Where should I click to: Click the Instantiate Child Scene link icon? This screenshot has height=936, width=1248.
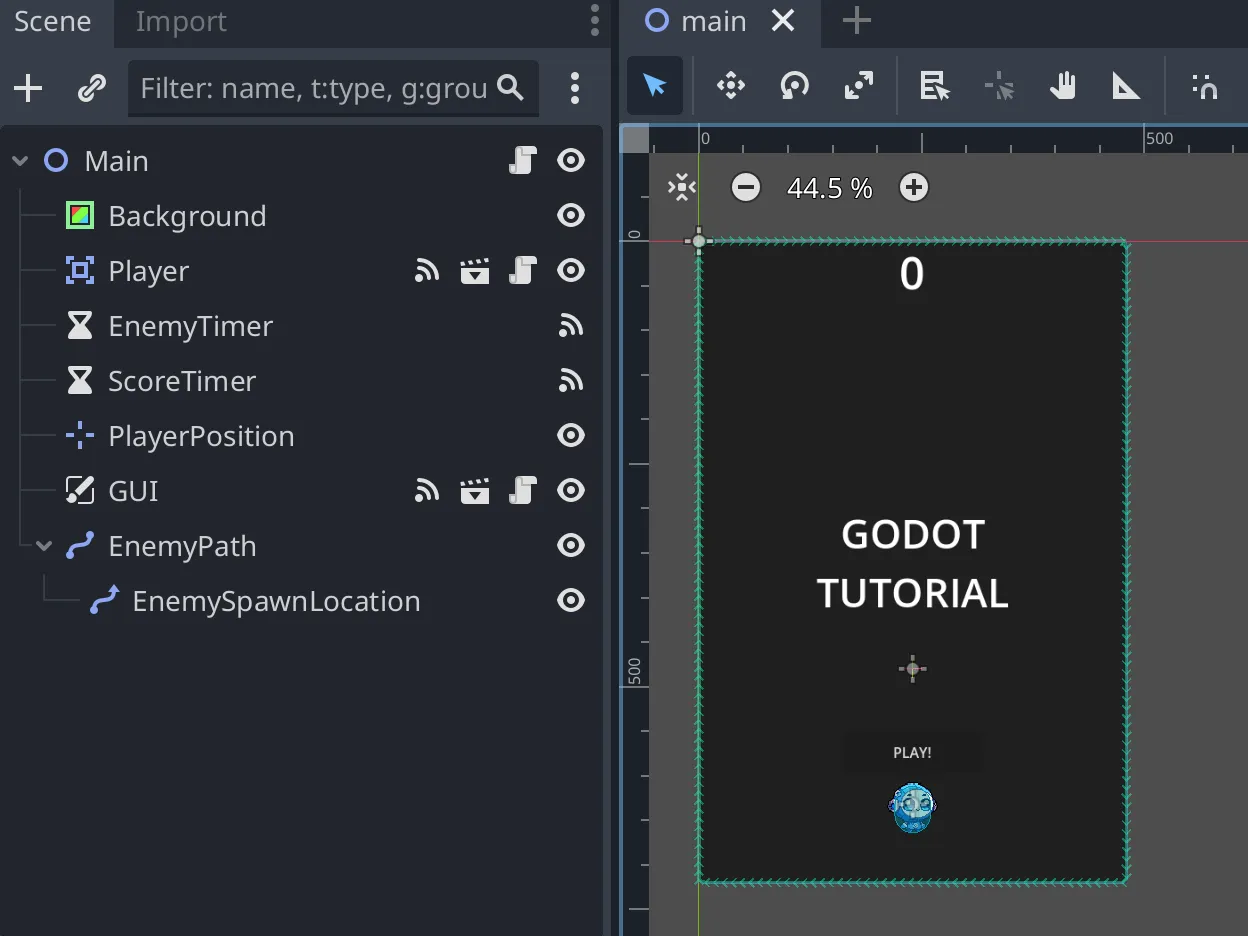(x=92, y=89)
